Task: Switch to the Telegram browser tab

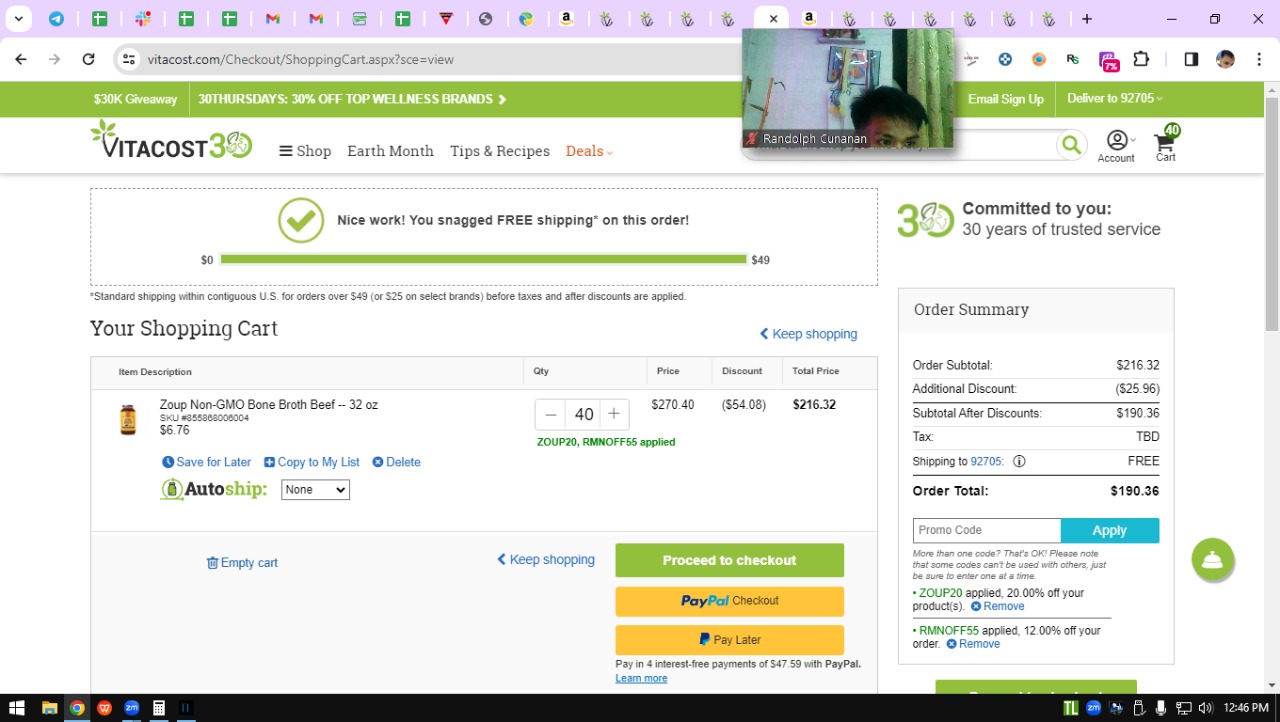Action: tap(57, 18)
